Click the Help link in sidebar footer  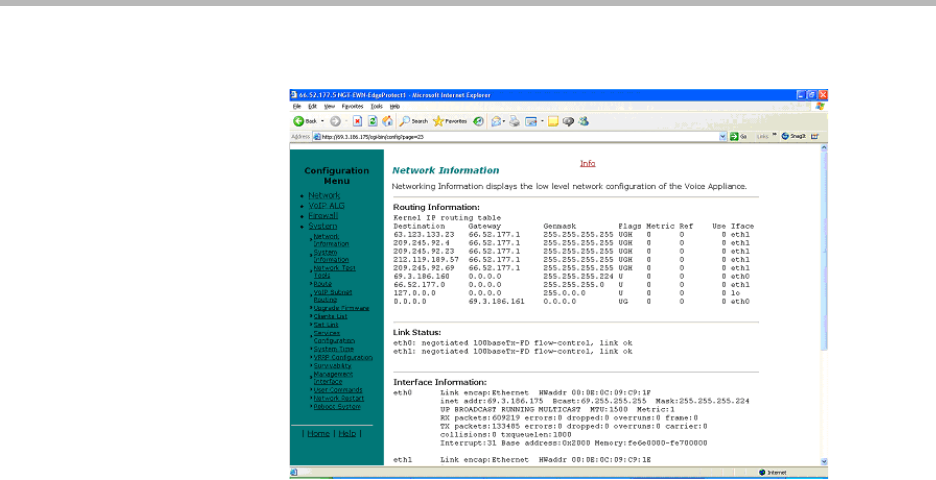point(346,433)
